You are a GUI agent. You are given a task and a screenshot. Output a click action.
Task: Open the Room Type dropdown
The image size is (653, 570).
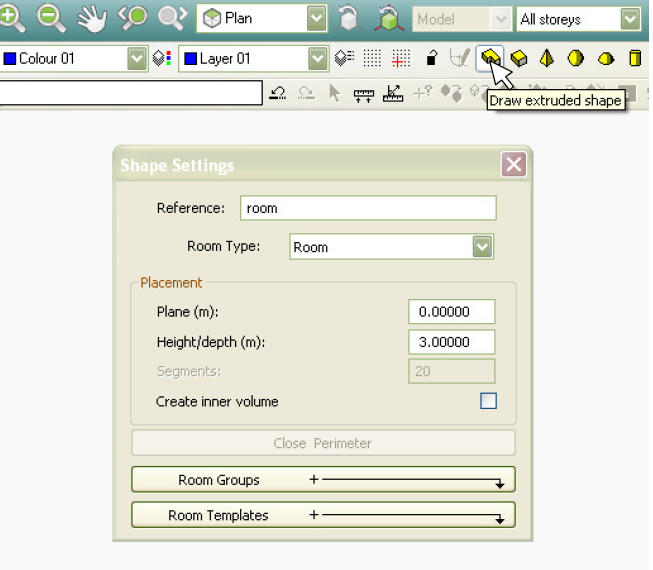pyautogui.click(x=482, y=247)
